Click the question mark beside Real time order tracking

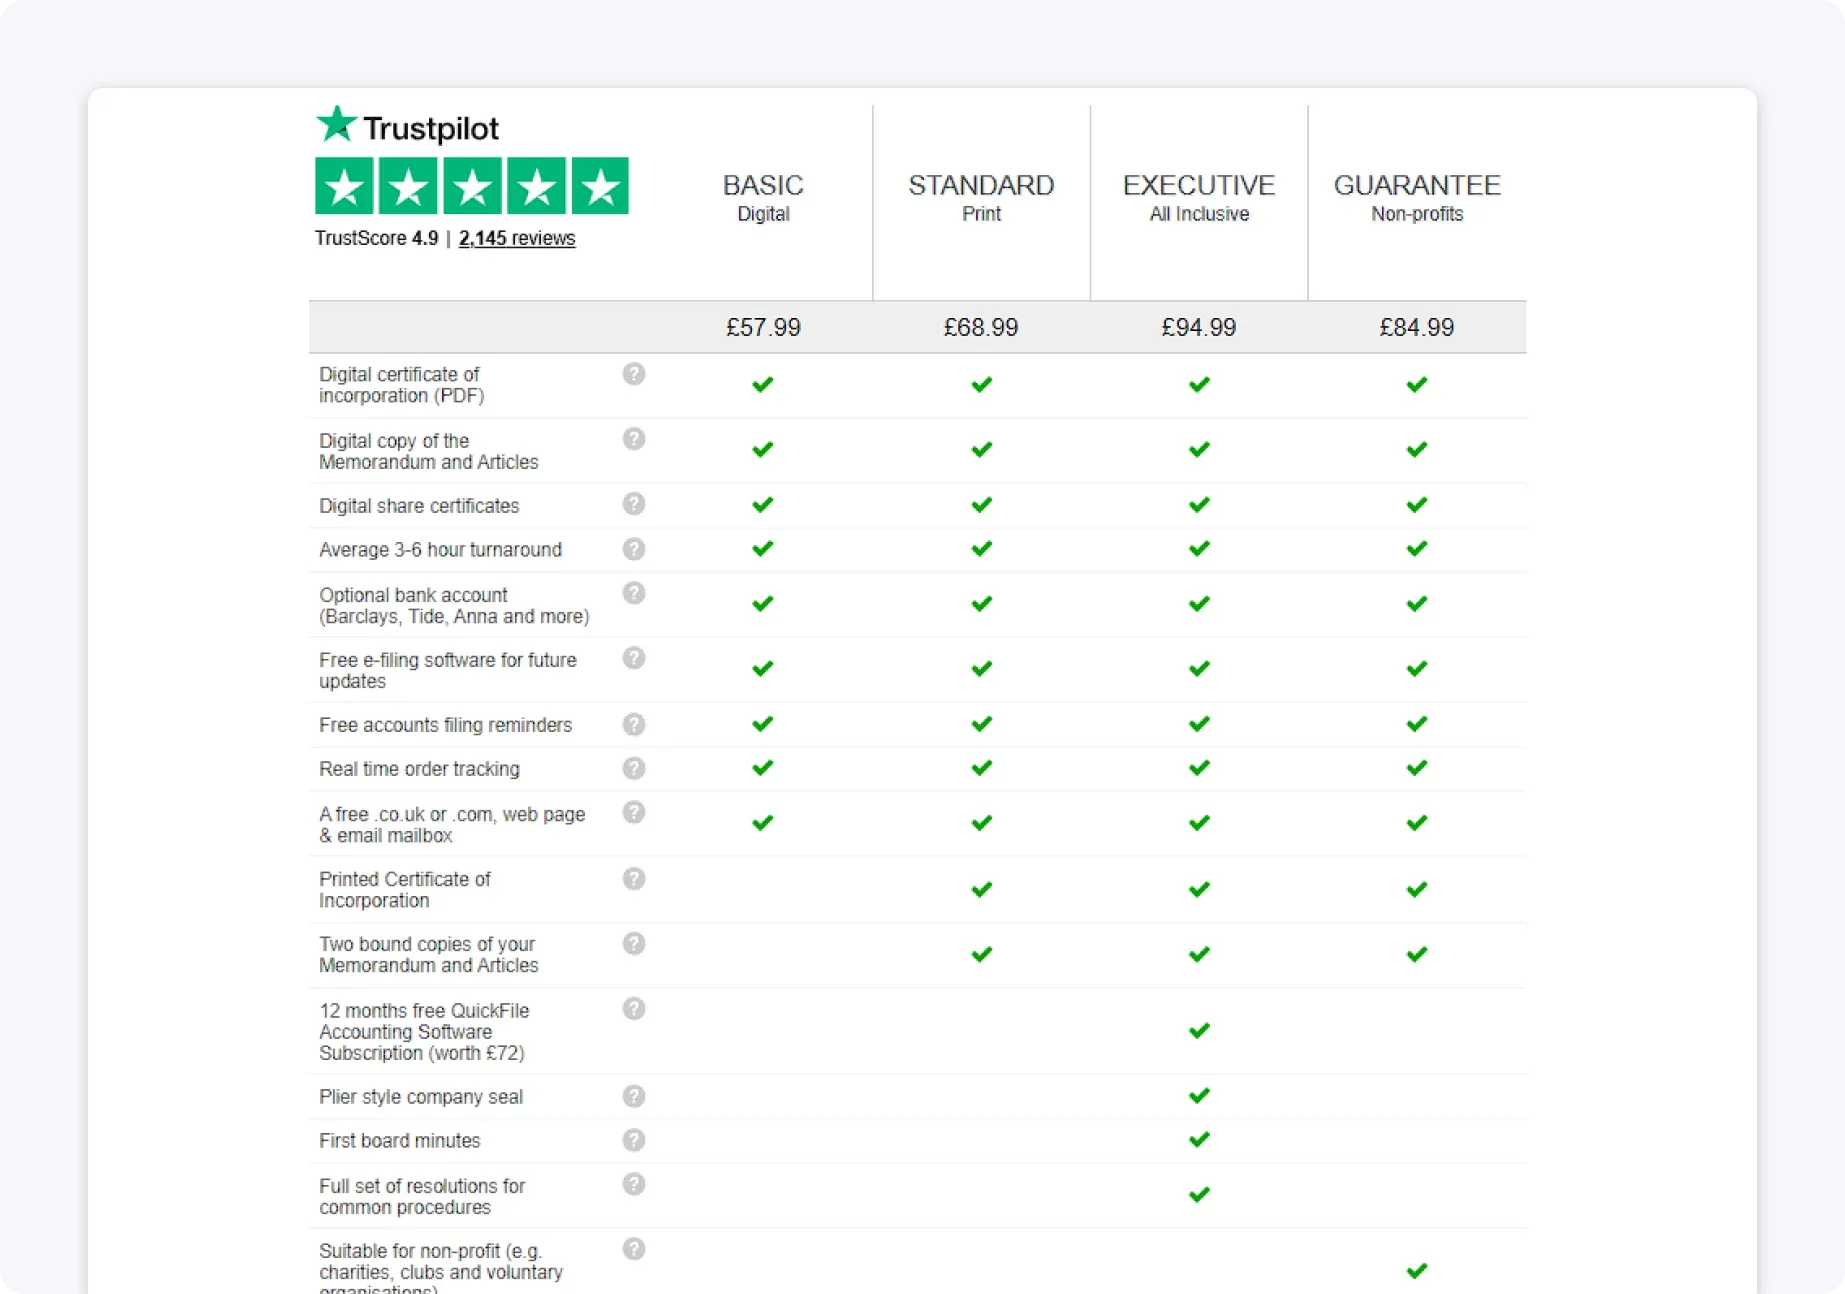(634, 768)
